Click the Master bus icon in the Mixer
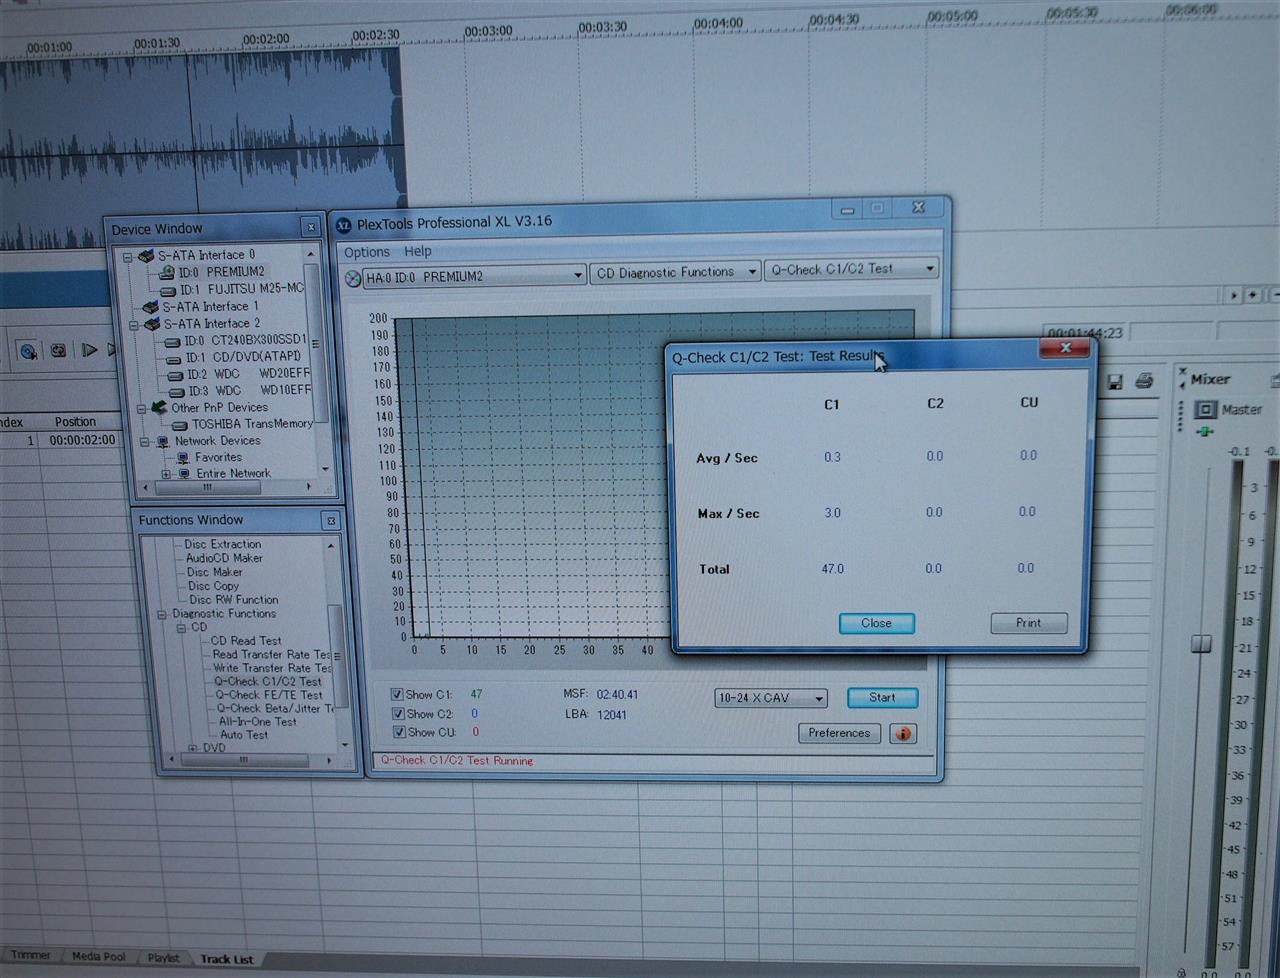Viewport: 1280px width, 978px height. tap(1206, 409)
